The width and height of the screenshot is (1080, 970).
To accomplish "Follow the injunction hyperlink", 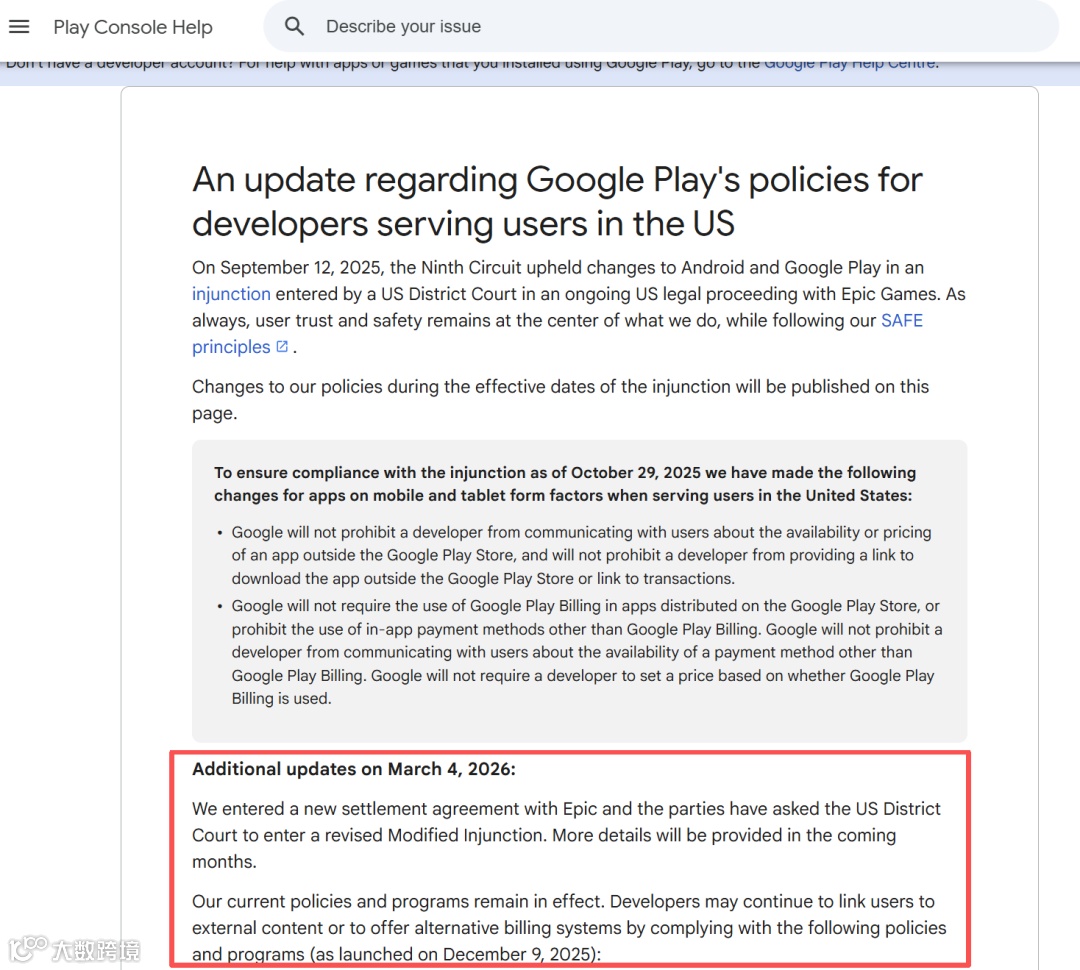I will click(231, 293).
